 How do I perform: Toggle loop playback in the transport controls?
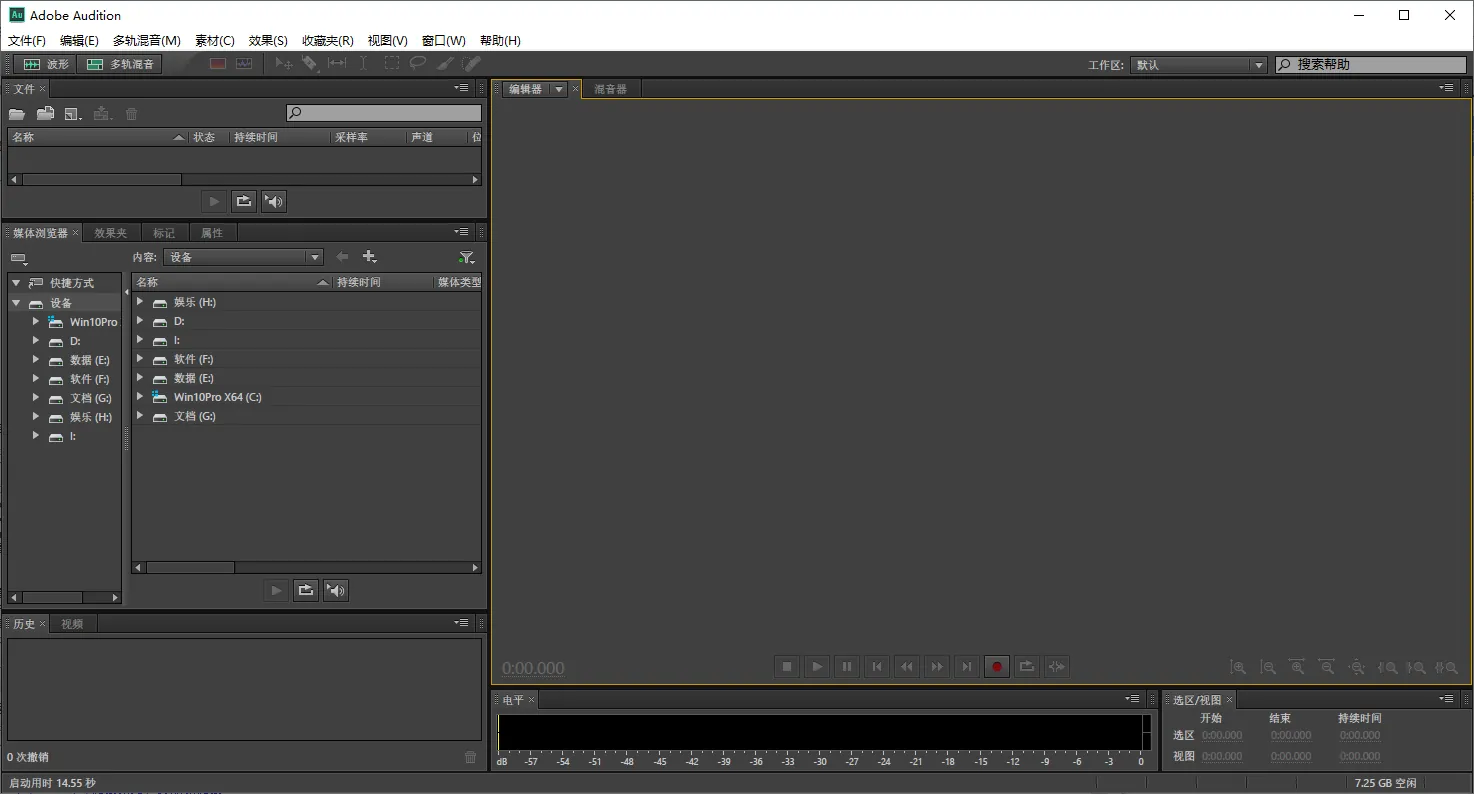[x=1026, y=666]
